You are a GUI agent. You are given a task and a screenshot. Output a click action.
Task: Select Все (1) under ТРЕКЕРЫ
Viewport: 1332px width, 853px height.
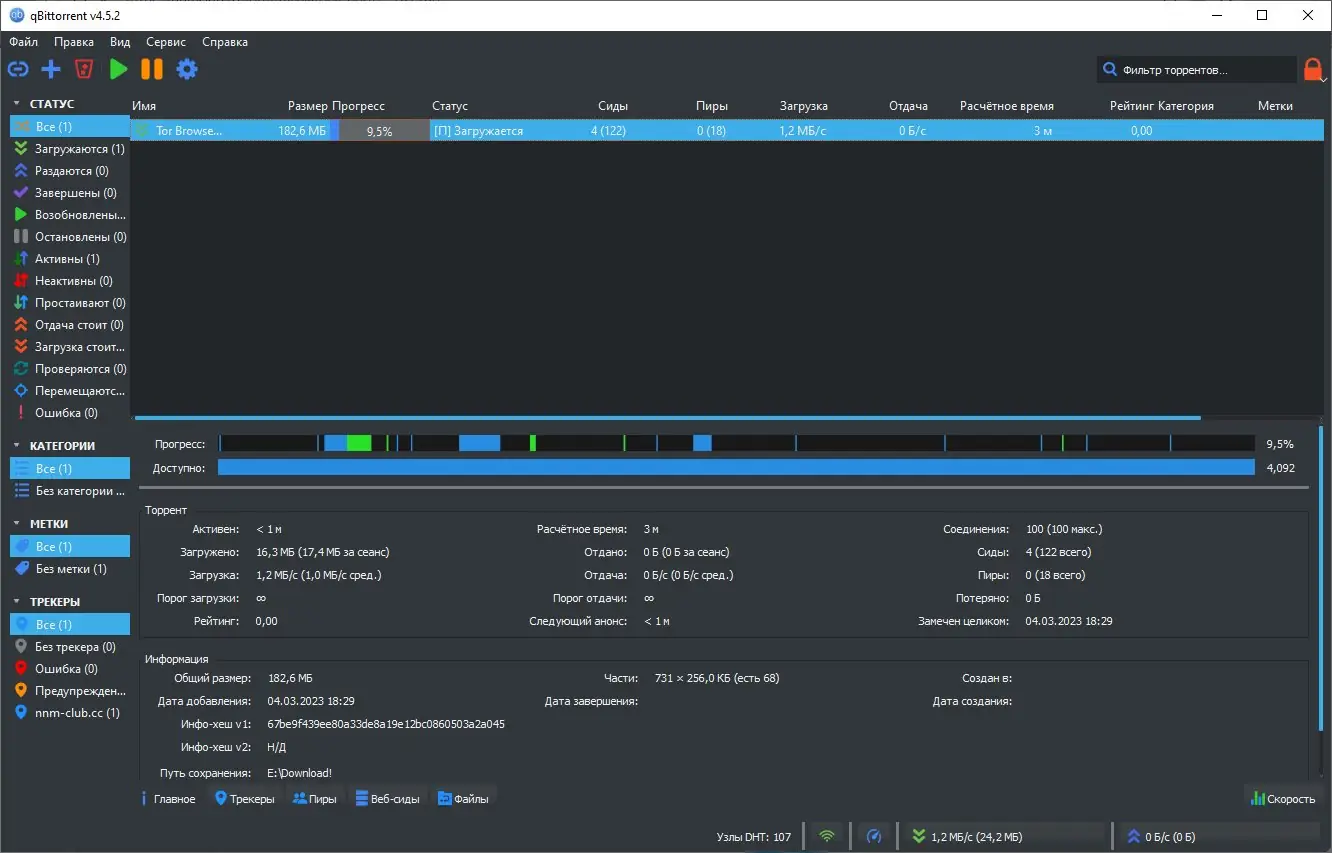click(70, 625)
